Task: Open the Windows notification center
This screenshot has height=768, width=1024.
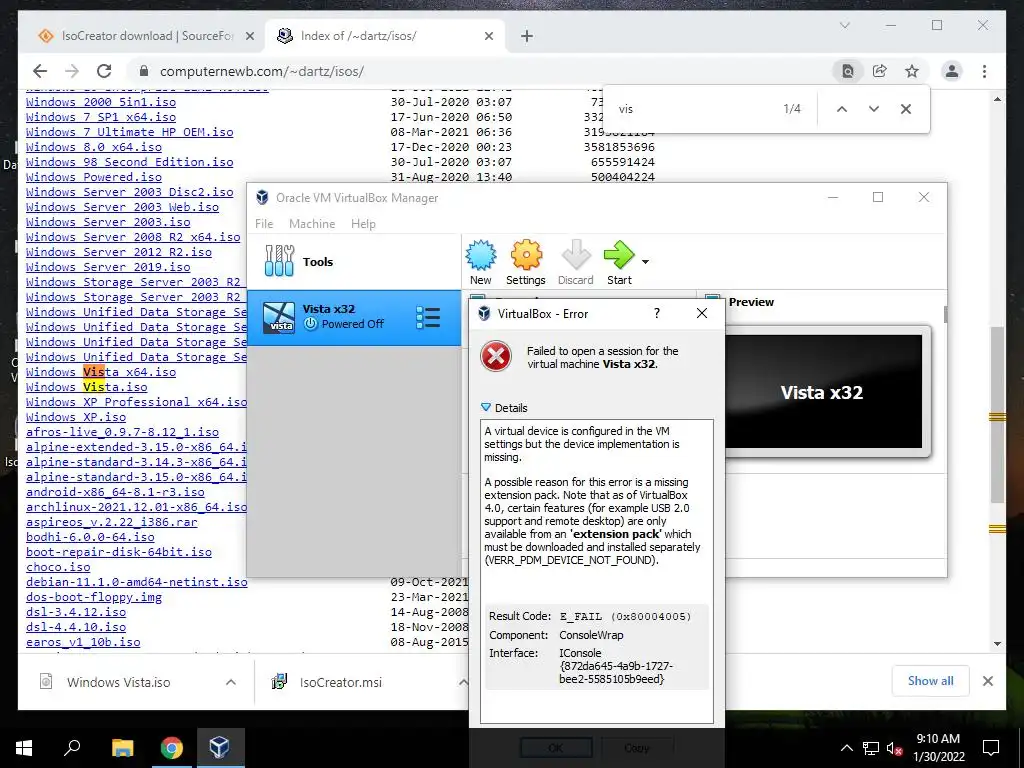Action: click(x=991, y=748)
